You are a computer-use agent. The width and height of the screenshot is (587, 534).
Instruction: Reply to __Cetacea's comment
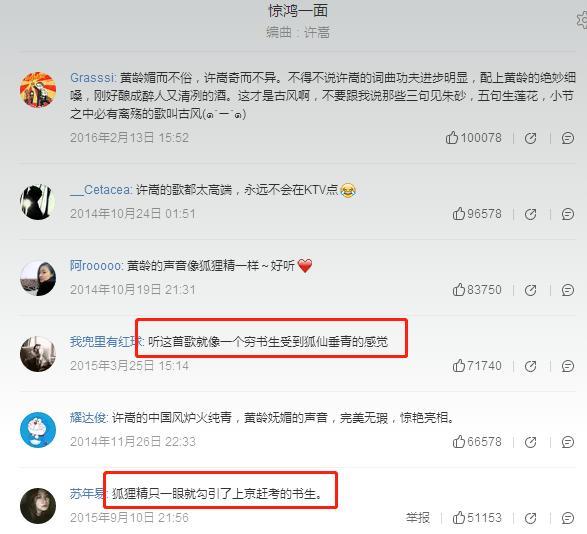tap(568, 214)
